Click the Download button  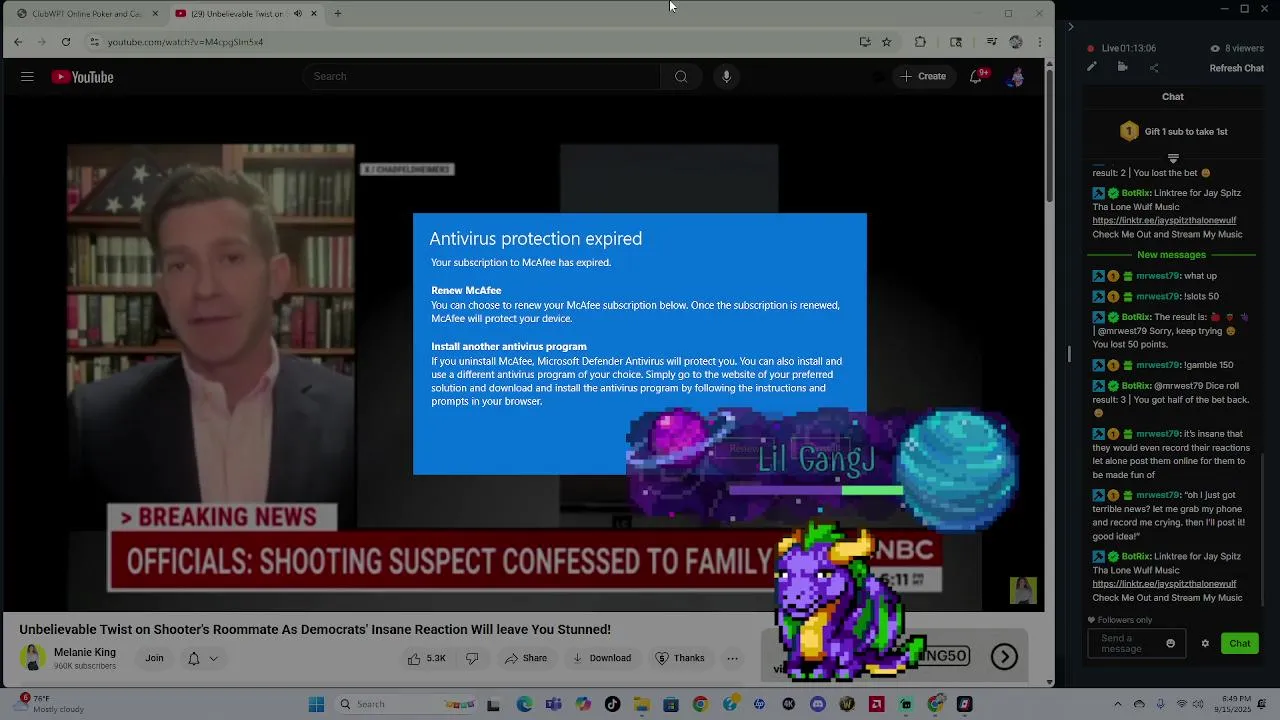[602, 658]
